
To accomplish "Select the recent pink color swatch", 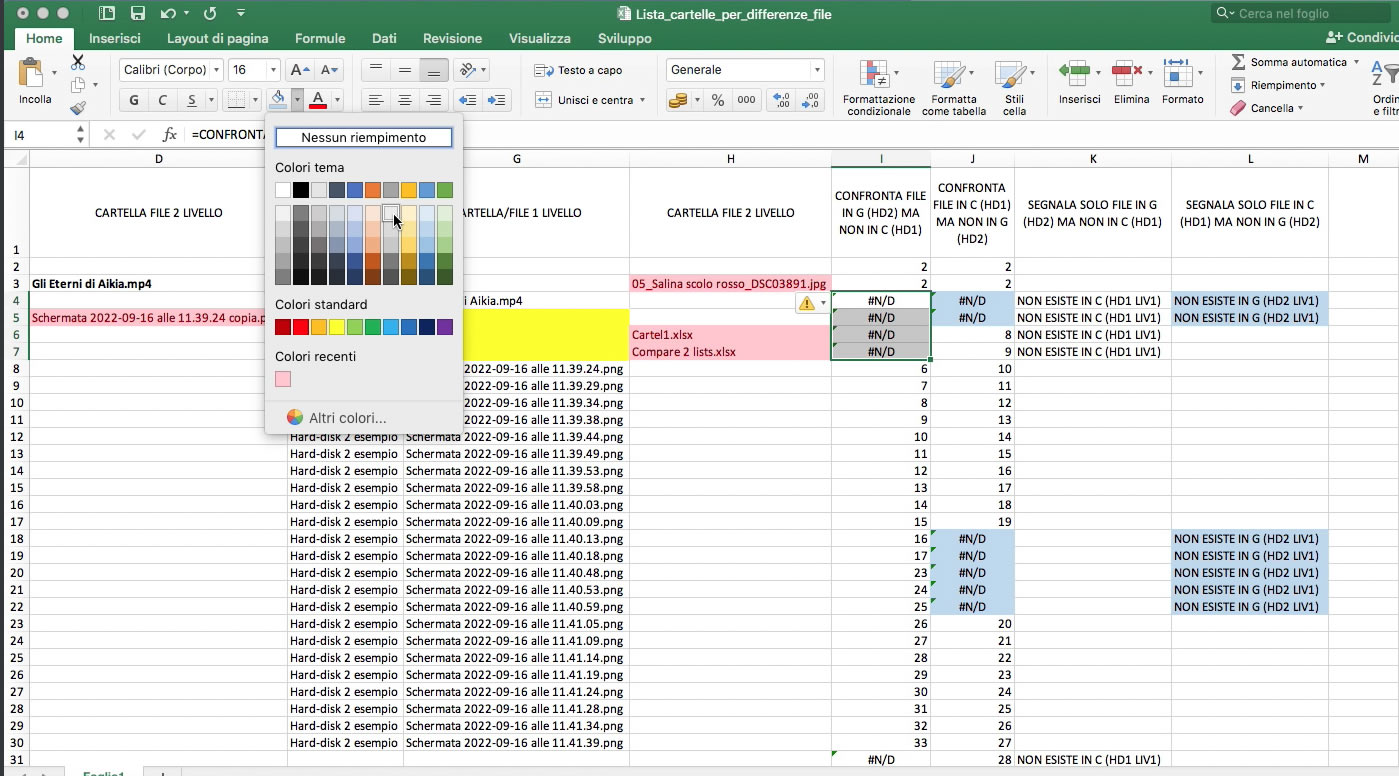I will pos(283,379).
